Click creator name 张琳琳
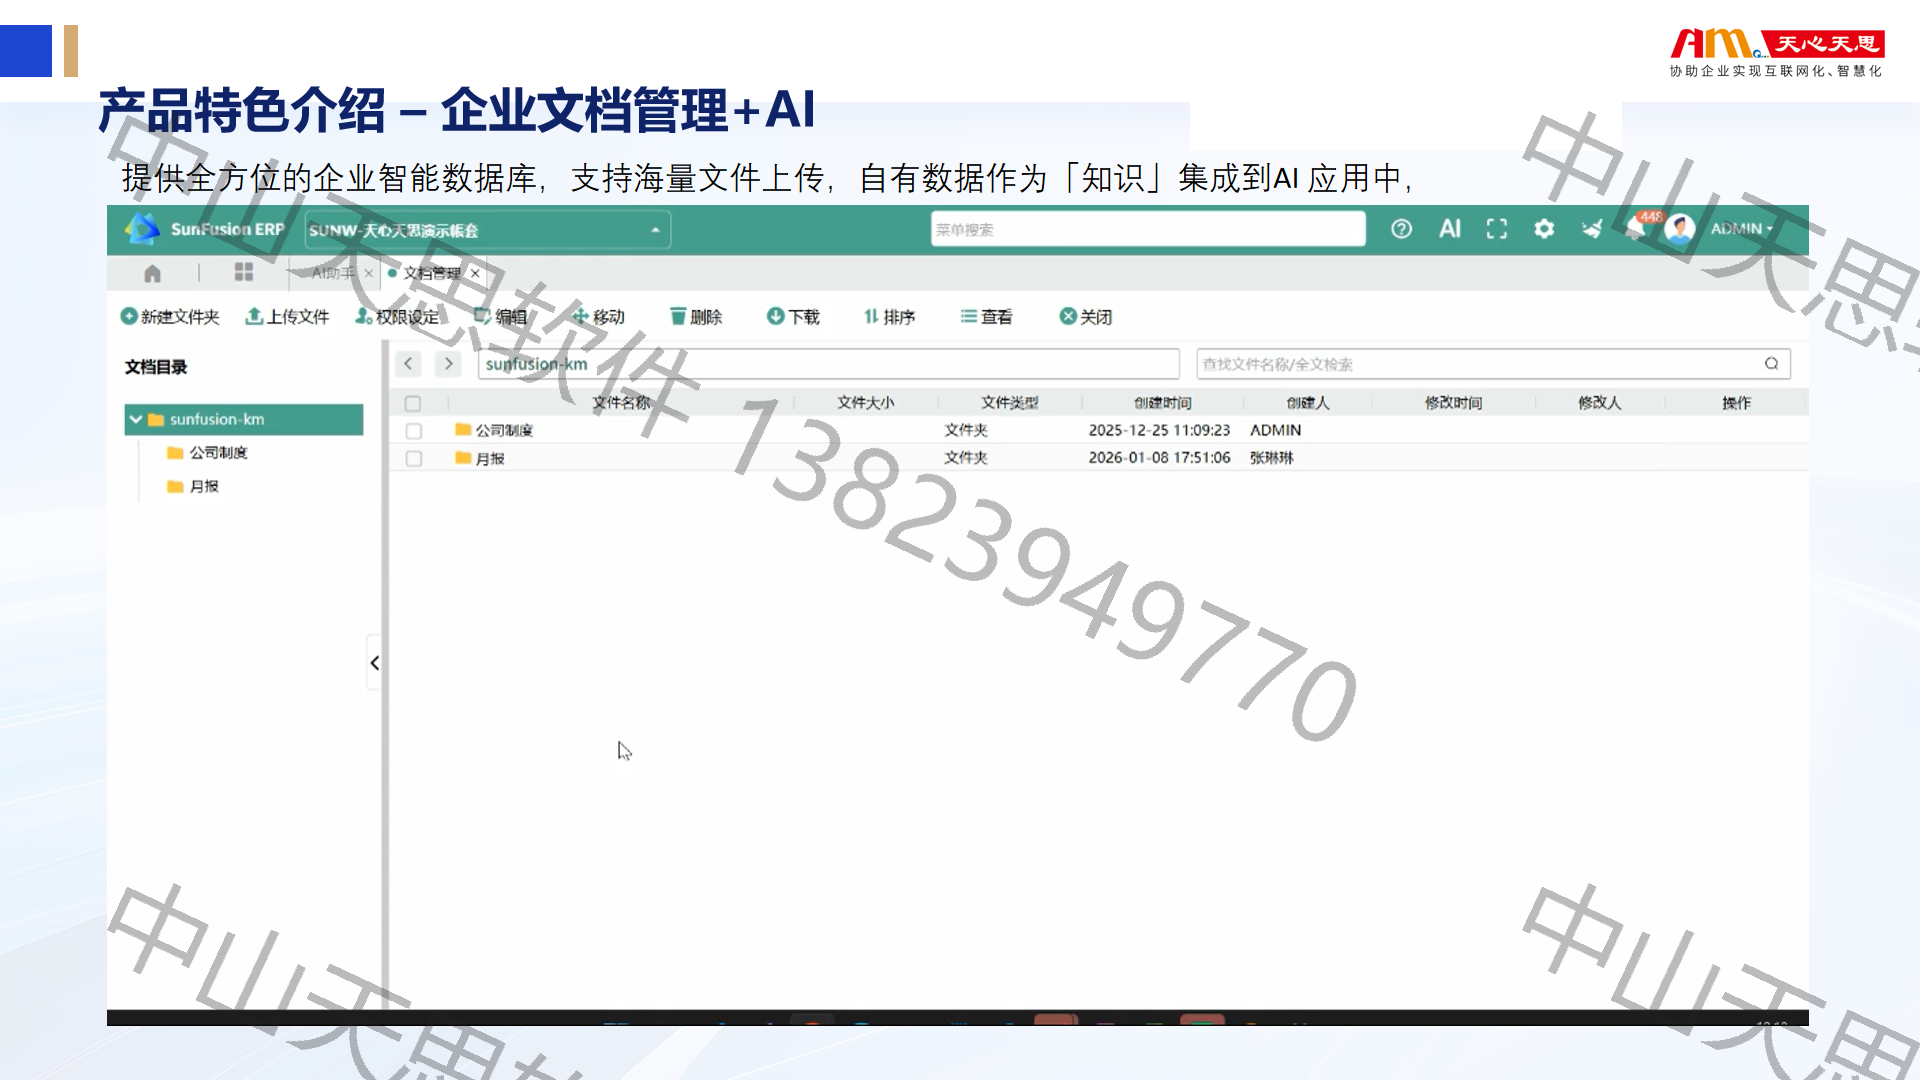 coord(1272,458)
